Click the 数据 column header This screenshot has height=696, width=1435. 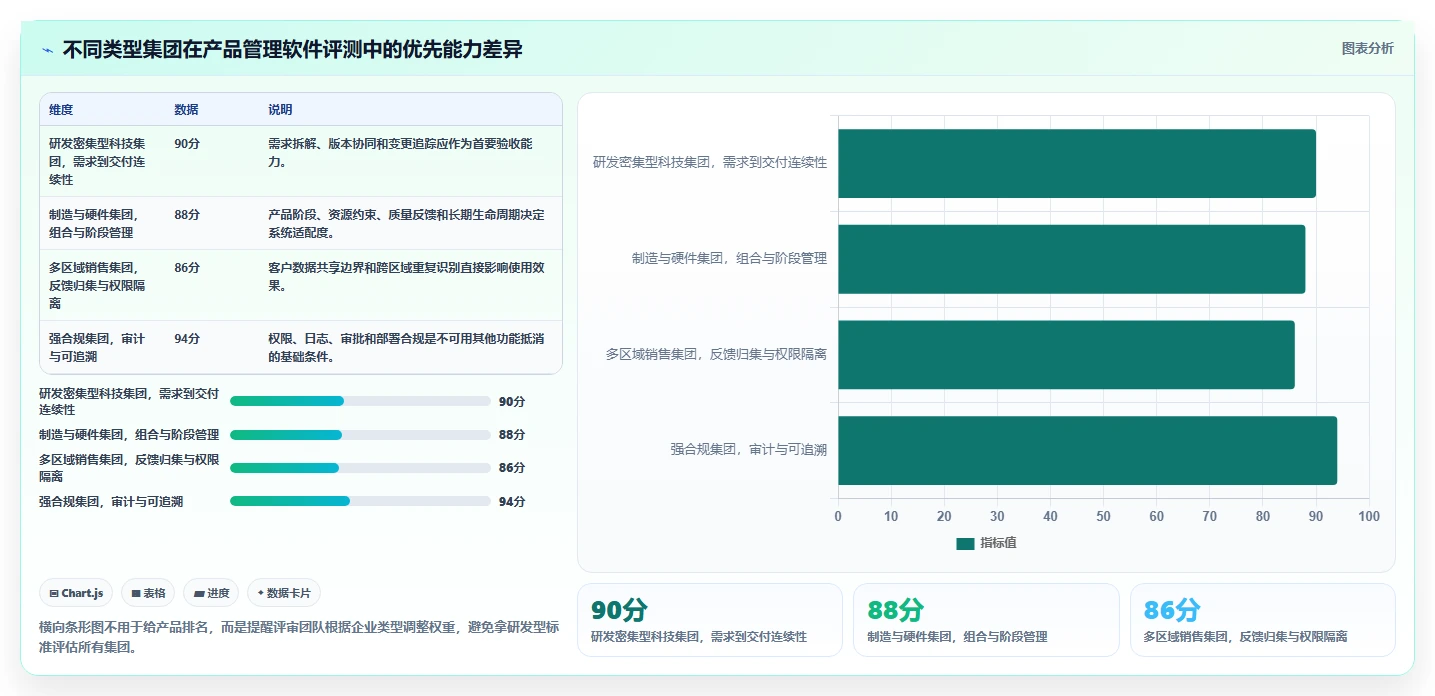coord(186,110)
